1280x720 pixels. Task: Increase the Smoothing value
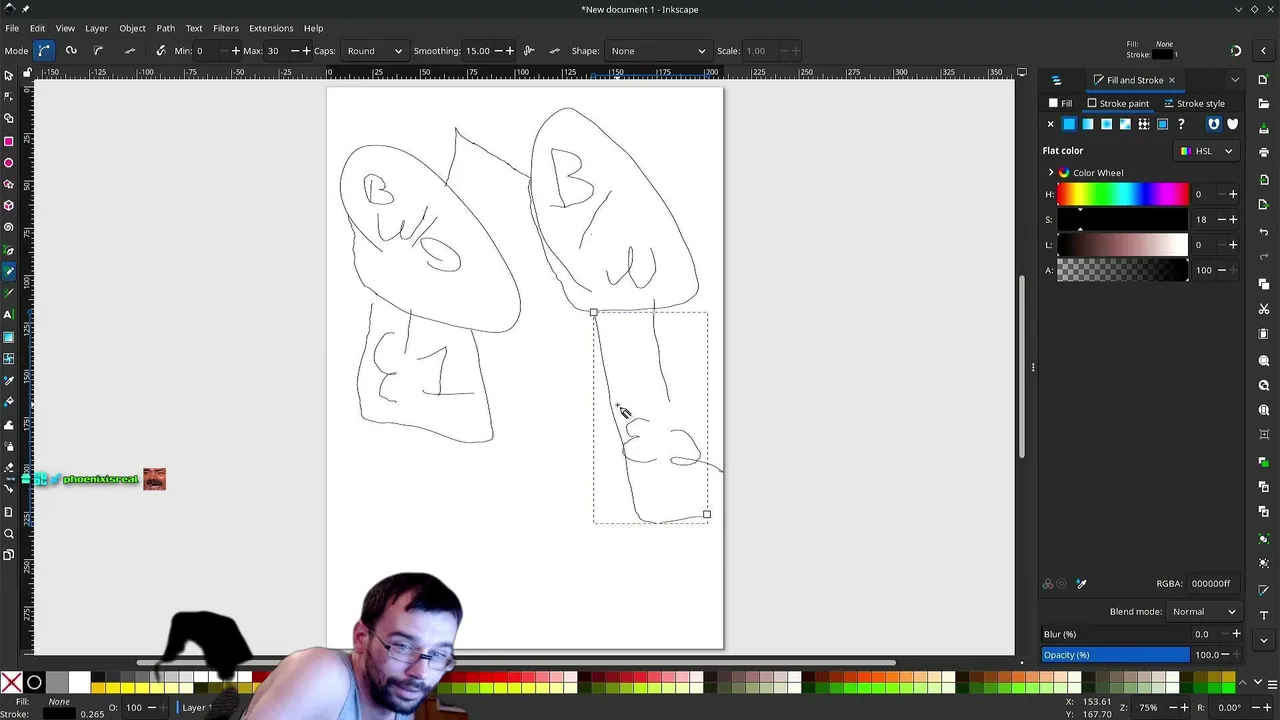(510, 51)
